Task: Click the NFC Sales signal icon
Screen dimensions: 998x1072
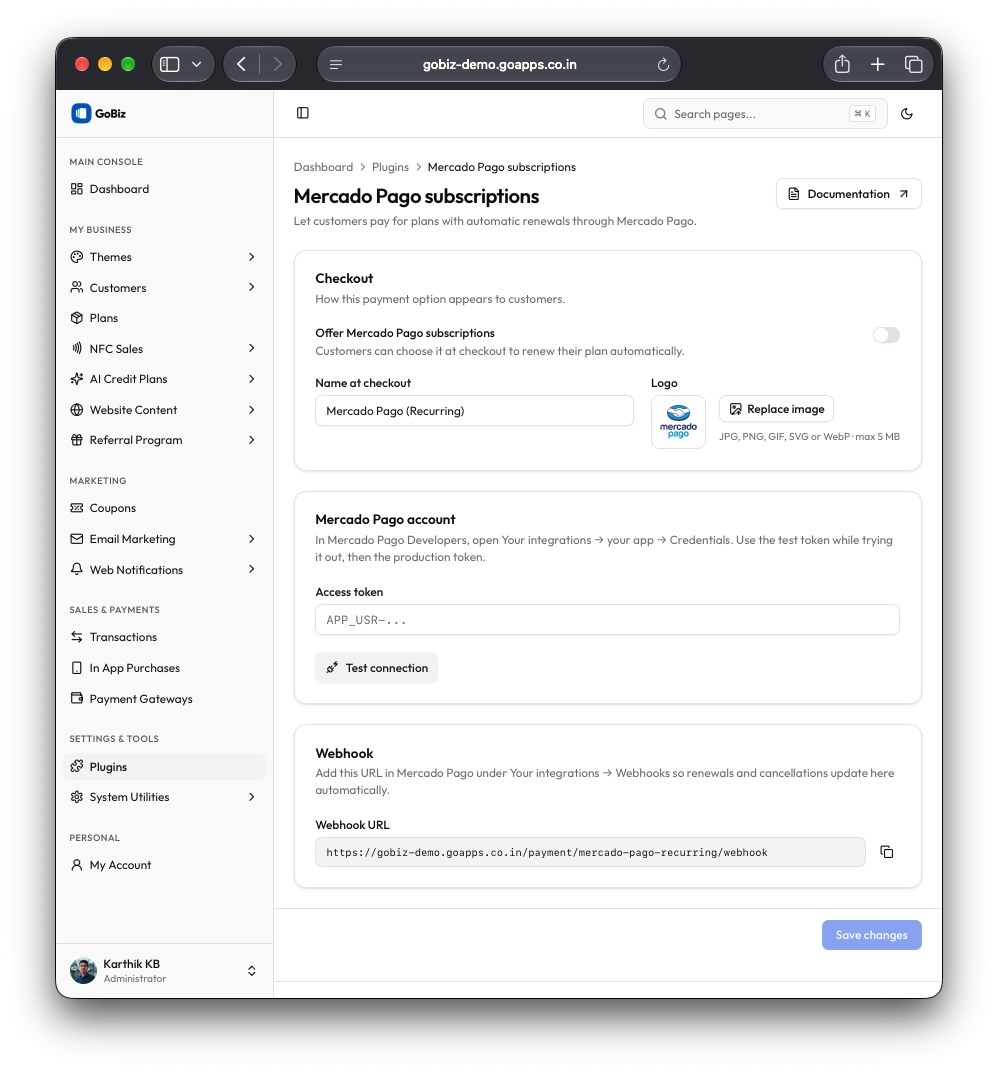Action: tap(77, 348)
